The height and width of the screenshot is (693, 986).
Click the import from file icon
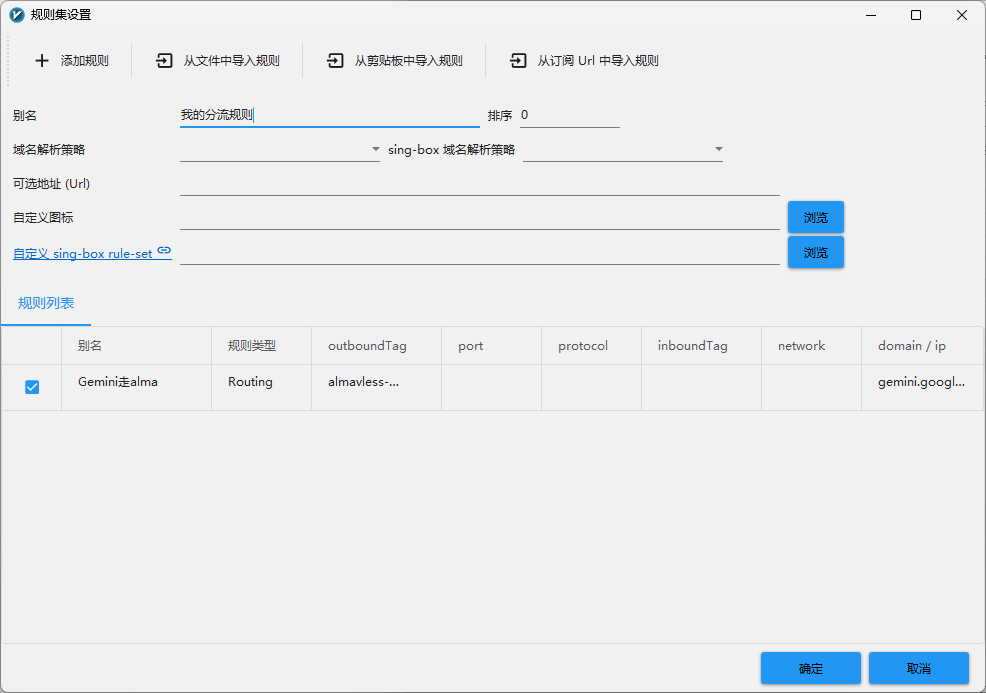coord(164,61)
